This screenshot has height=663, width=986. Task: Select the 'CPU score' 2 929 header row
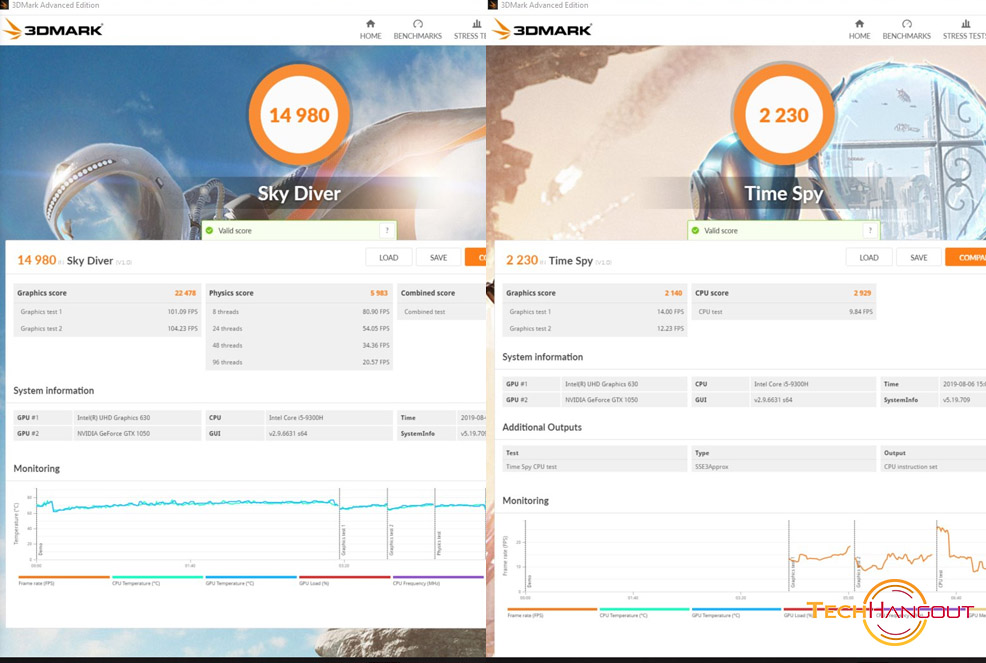click(784, 292)
